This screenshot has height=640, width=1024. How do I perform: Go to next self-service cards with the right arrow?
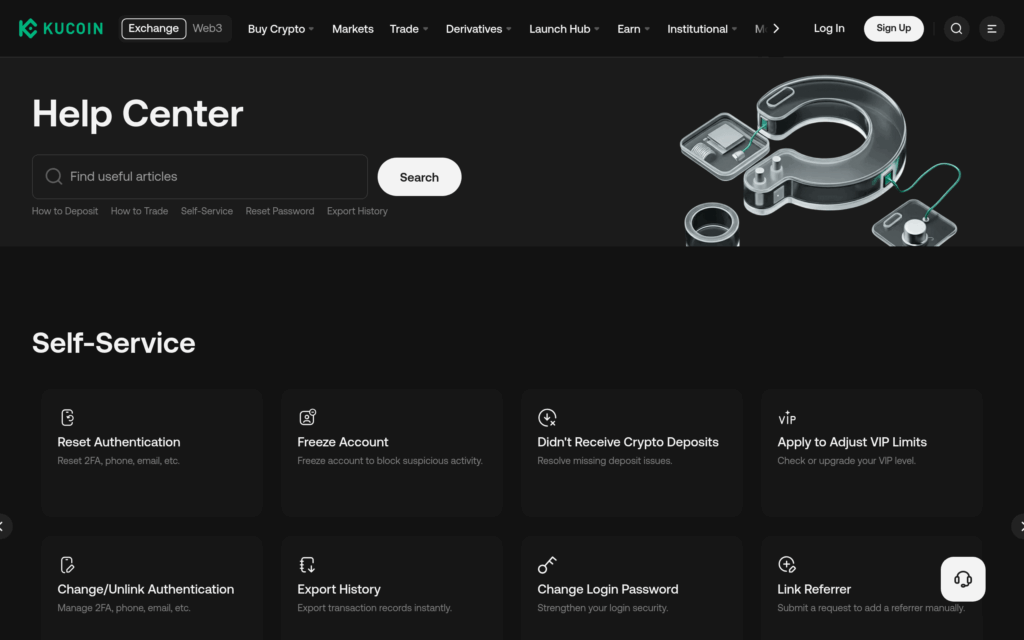1019,526
